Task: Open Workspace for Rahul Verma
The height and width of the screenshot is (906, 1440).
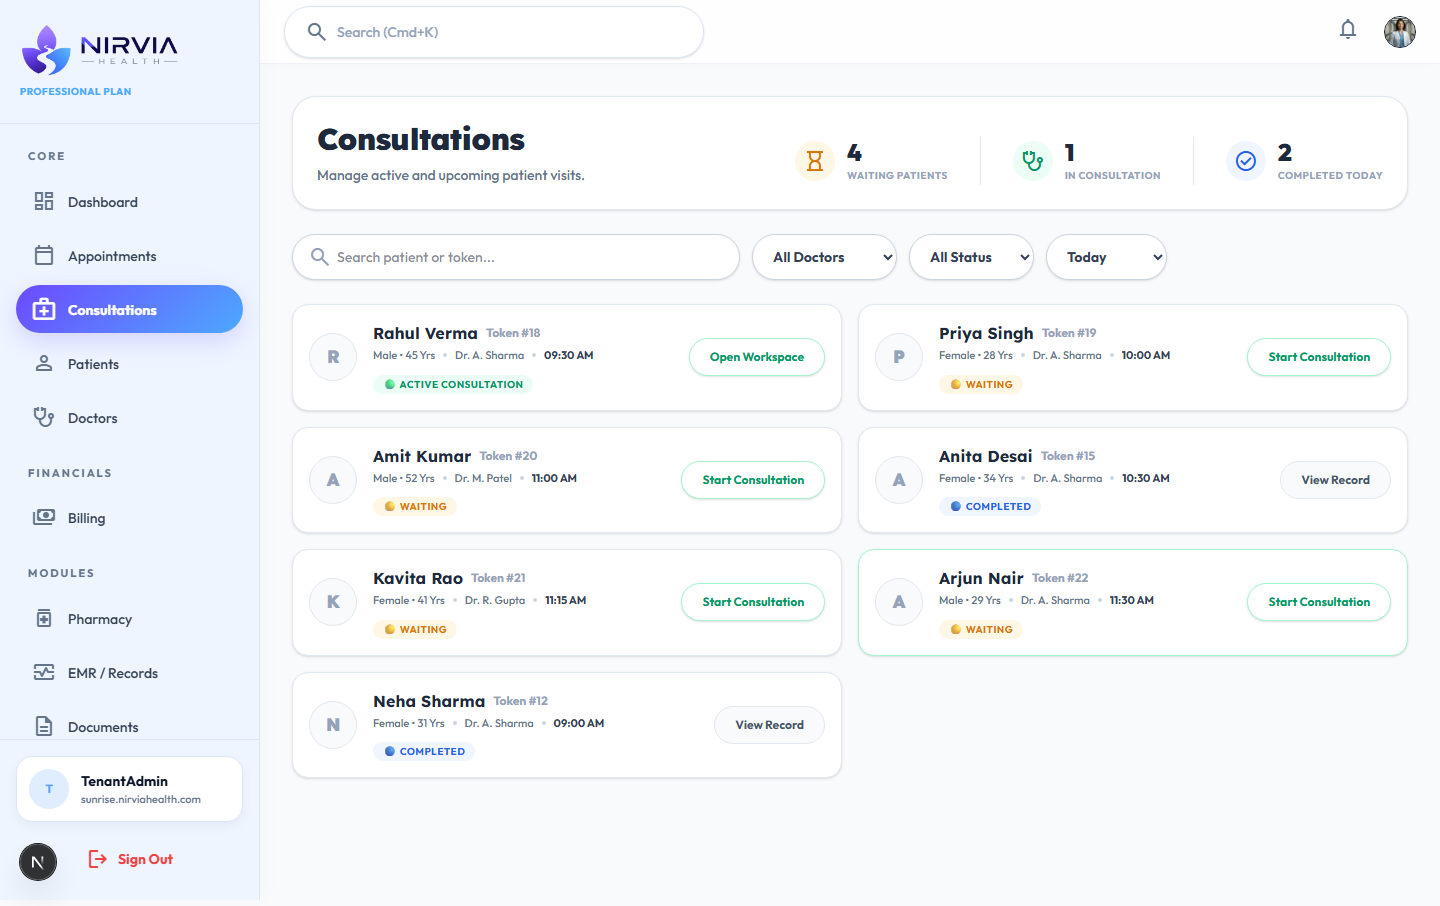Action: pos(757,357)
